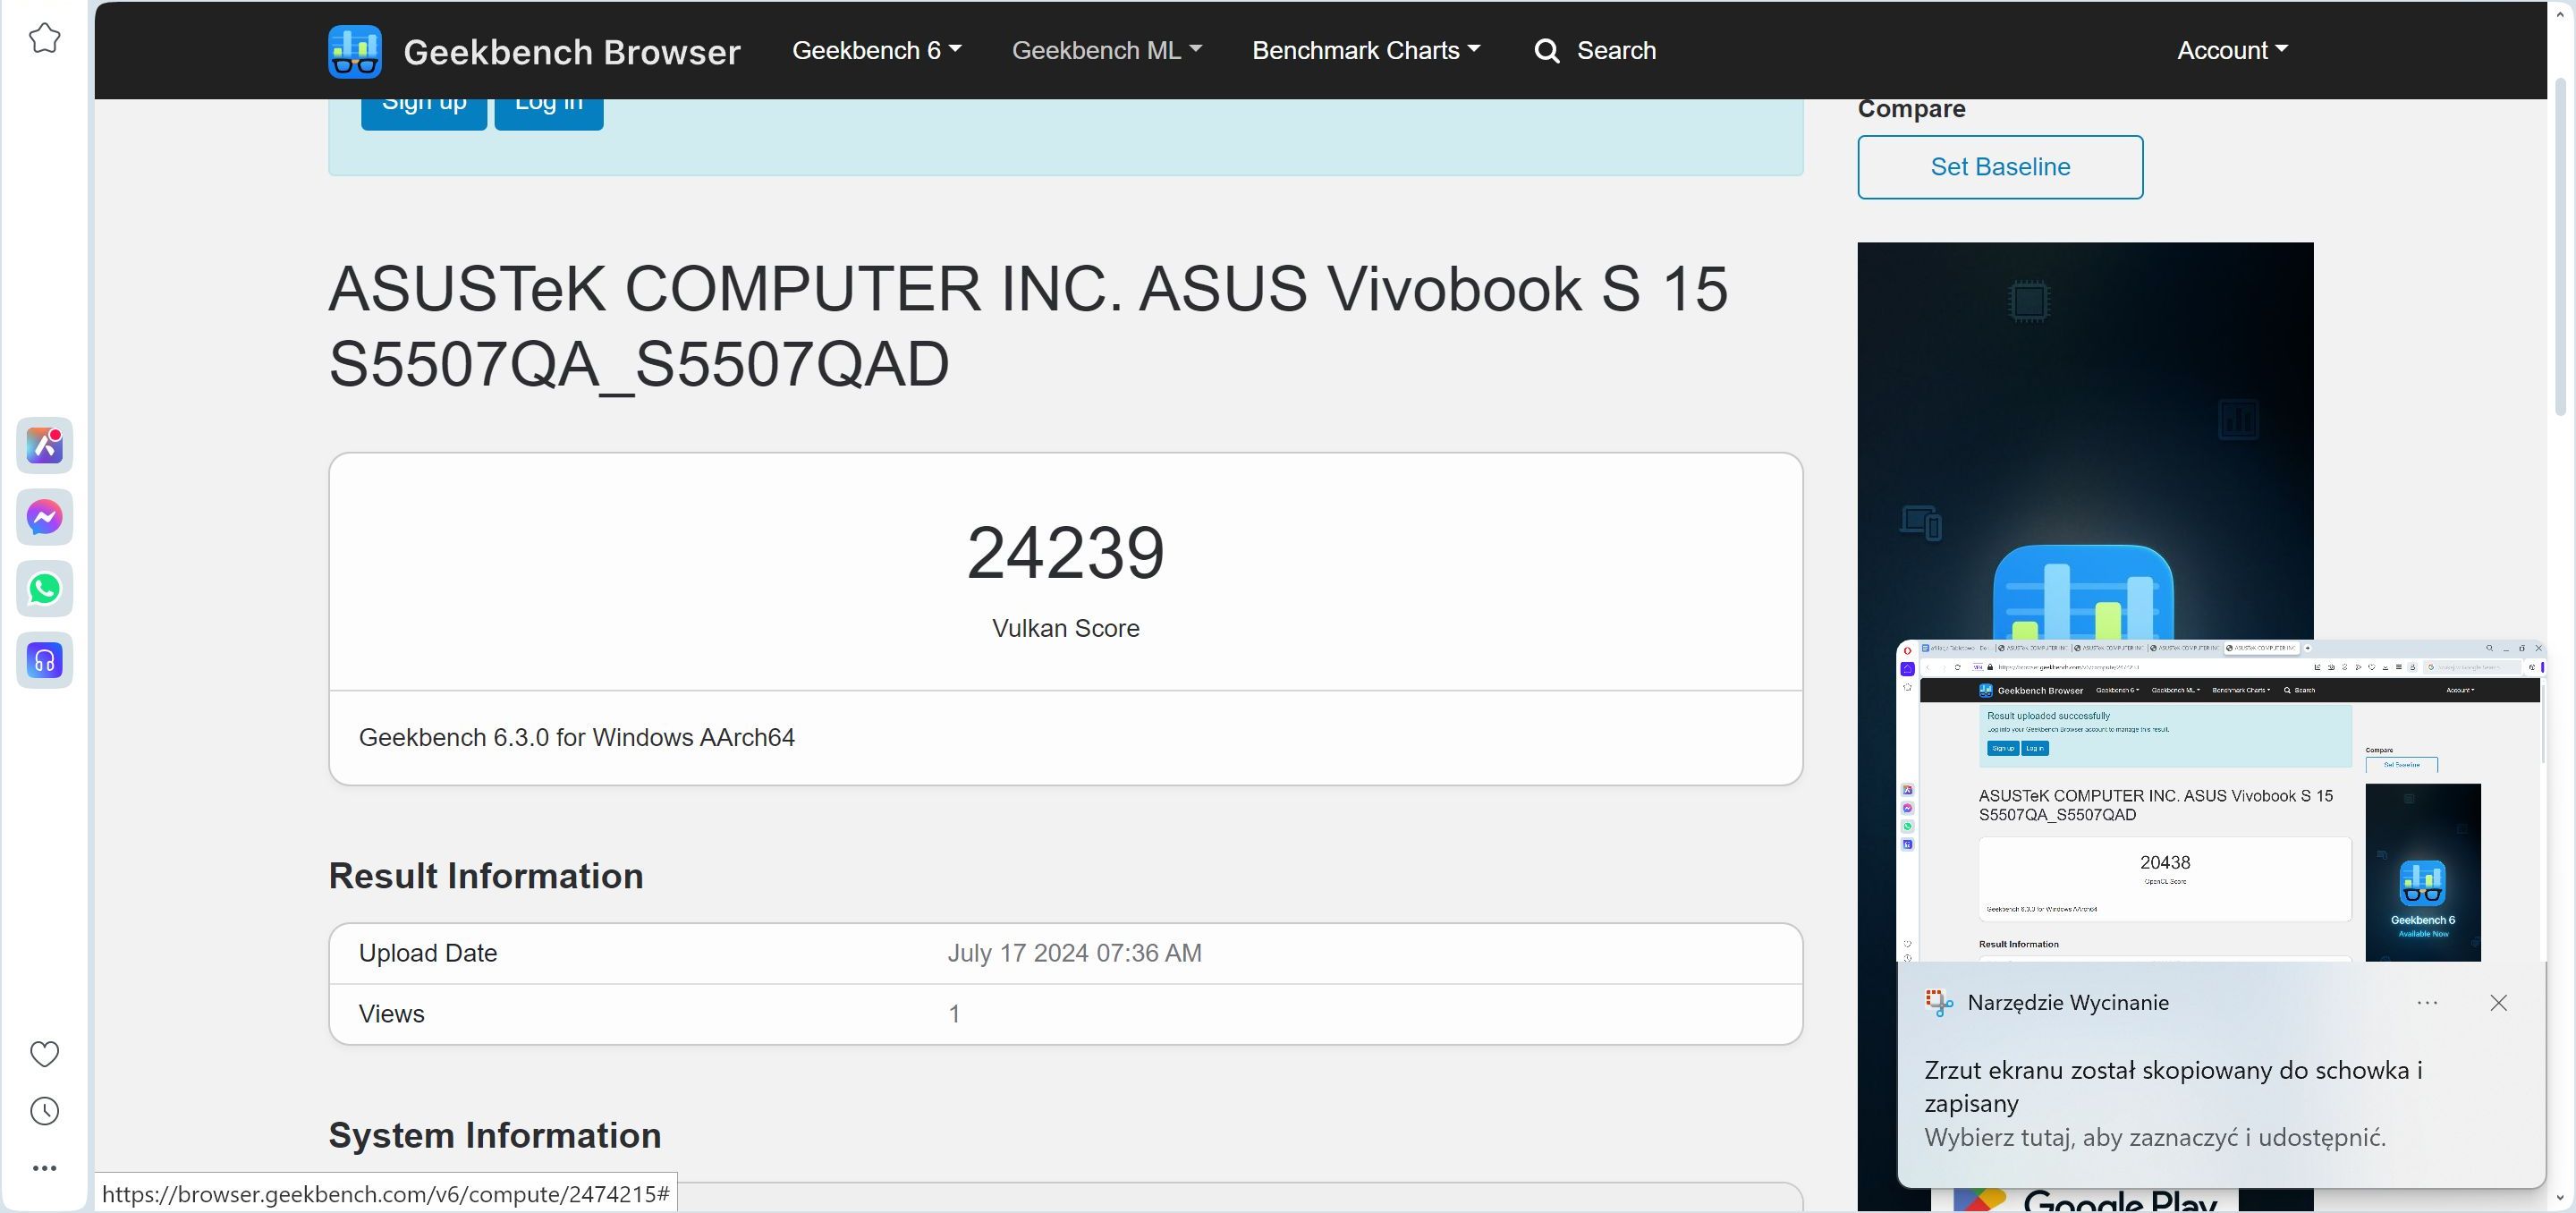
Task: Click the Geekbench Browser title link
Action: pos(572,52)
